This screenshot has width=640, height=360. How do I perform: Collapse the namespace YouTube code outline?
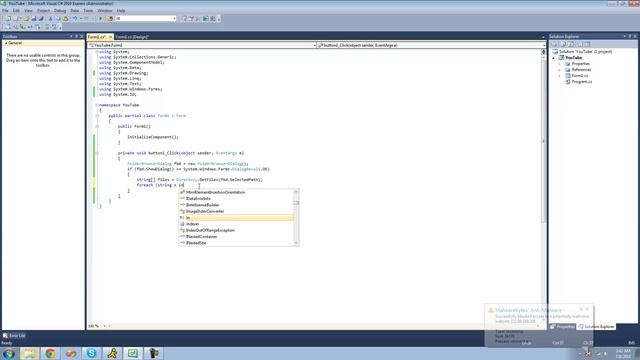(x=97, y=105)
